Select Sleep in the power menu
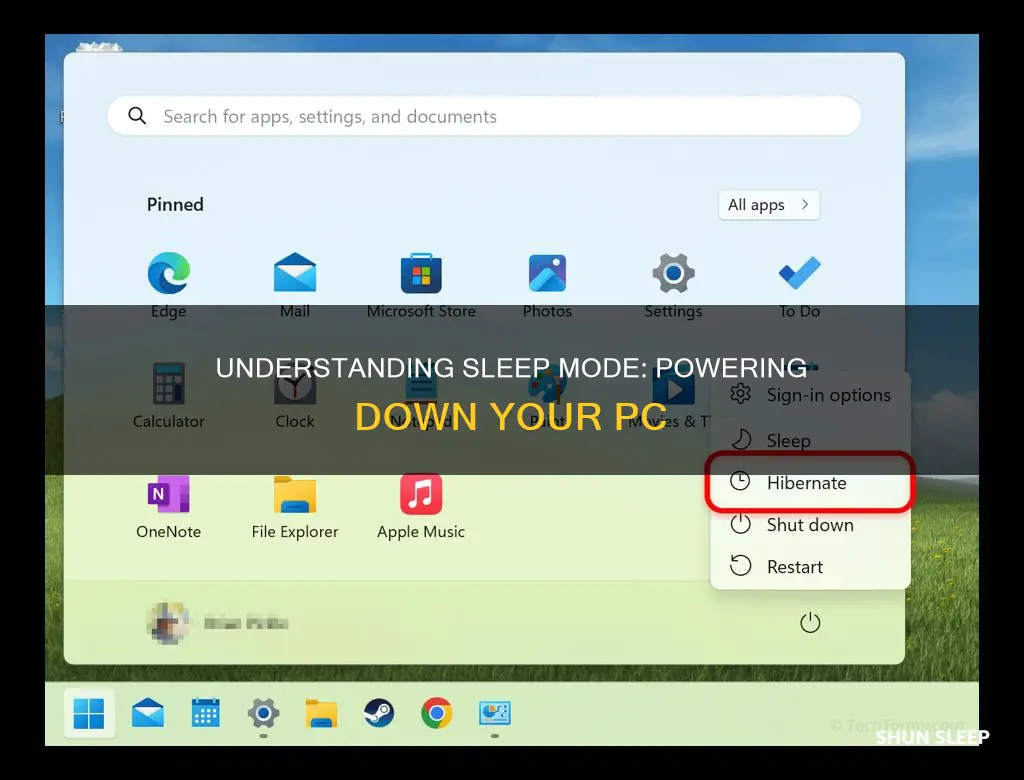Screen dimensions: 1024x780 (810, 440)
